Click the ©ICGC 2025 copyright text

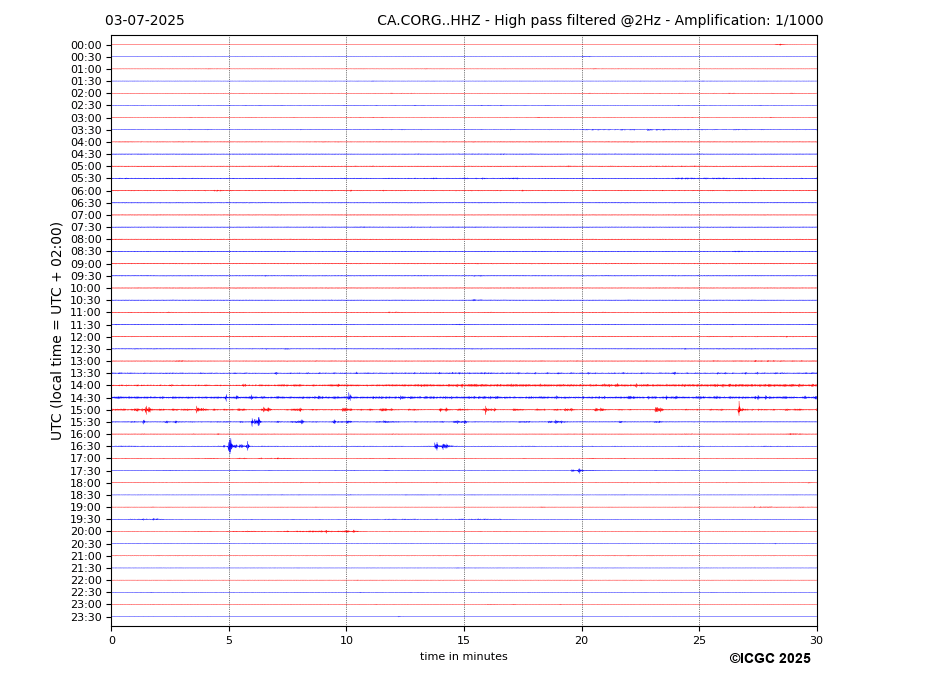click(x=770, y=659)
